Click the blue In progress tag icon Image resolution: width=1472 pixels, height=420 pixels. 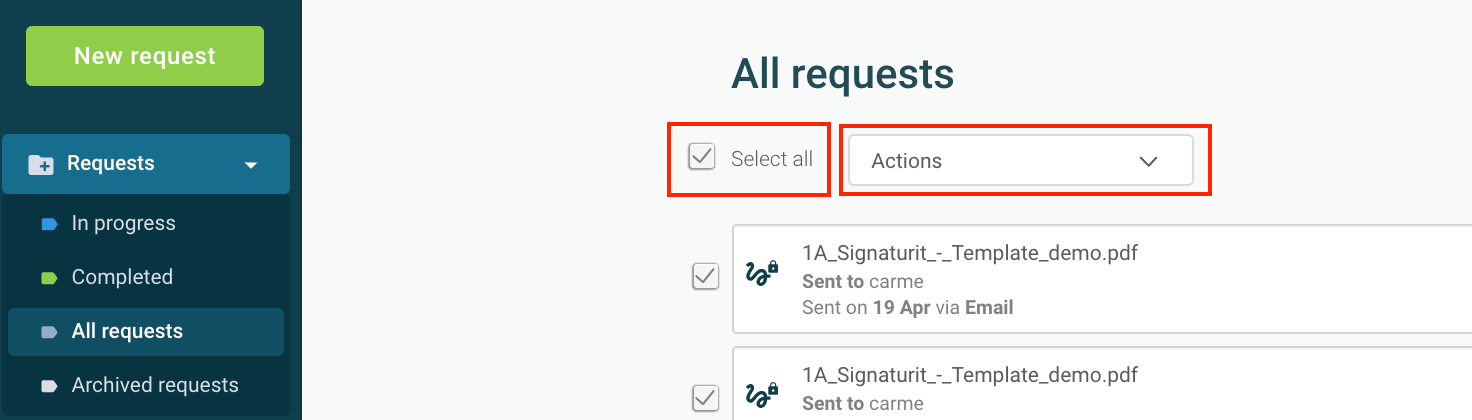pos(49,224)
